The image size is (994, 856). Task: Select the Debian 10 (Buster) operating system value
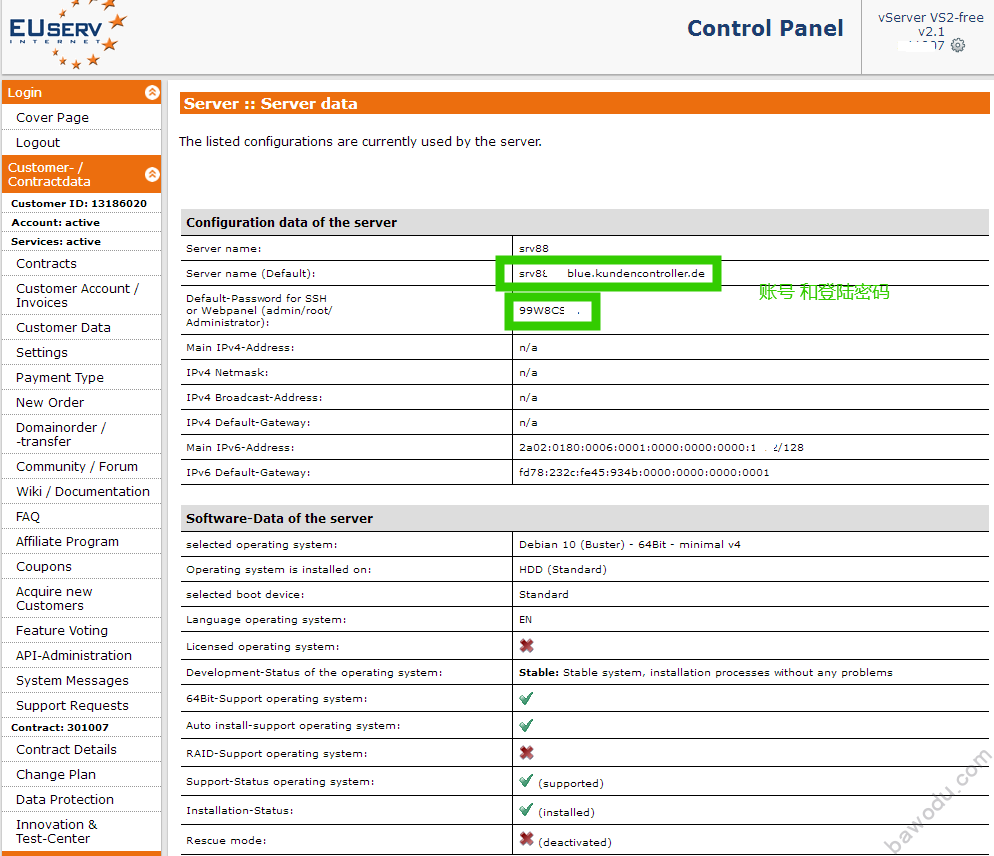pyautogui.click(x=629, y=545)
